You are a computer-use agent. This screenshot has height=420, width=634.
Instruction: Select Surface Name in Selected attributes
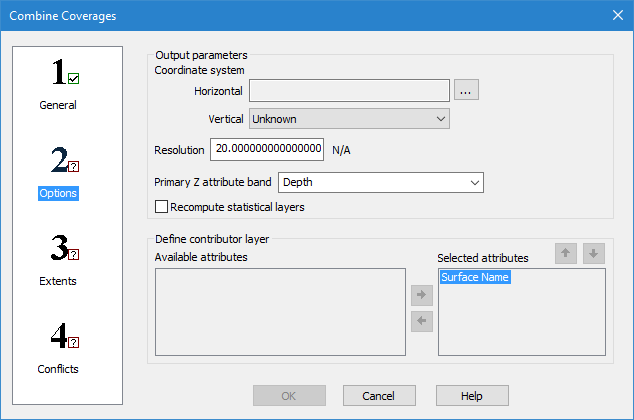(x=475, y=278)
